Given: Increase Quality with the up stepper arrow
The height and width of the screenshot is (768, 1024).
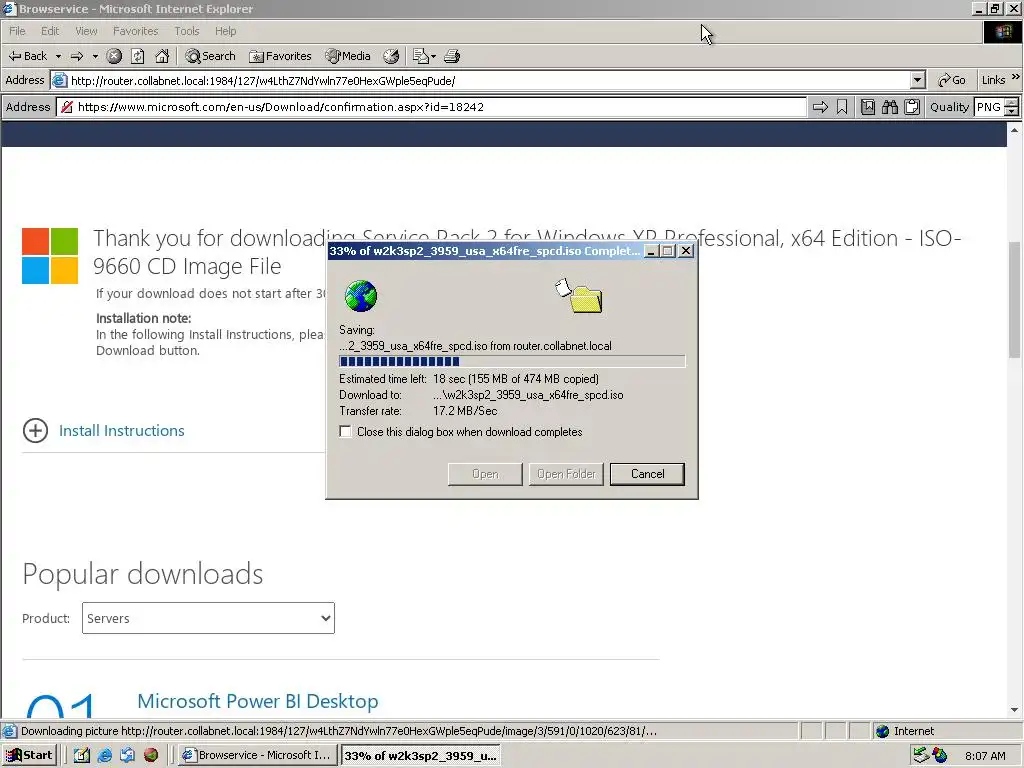Looking at the screenshot, I should click(1012, 103).
